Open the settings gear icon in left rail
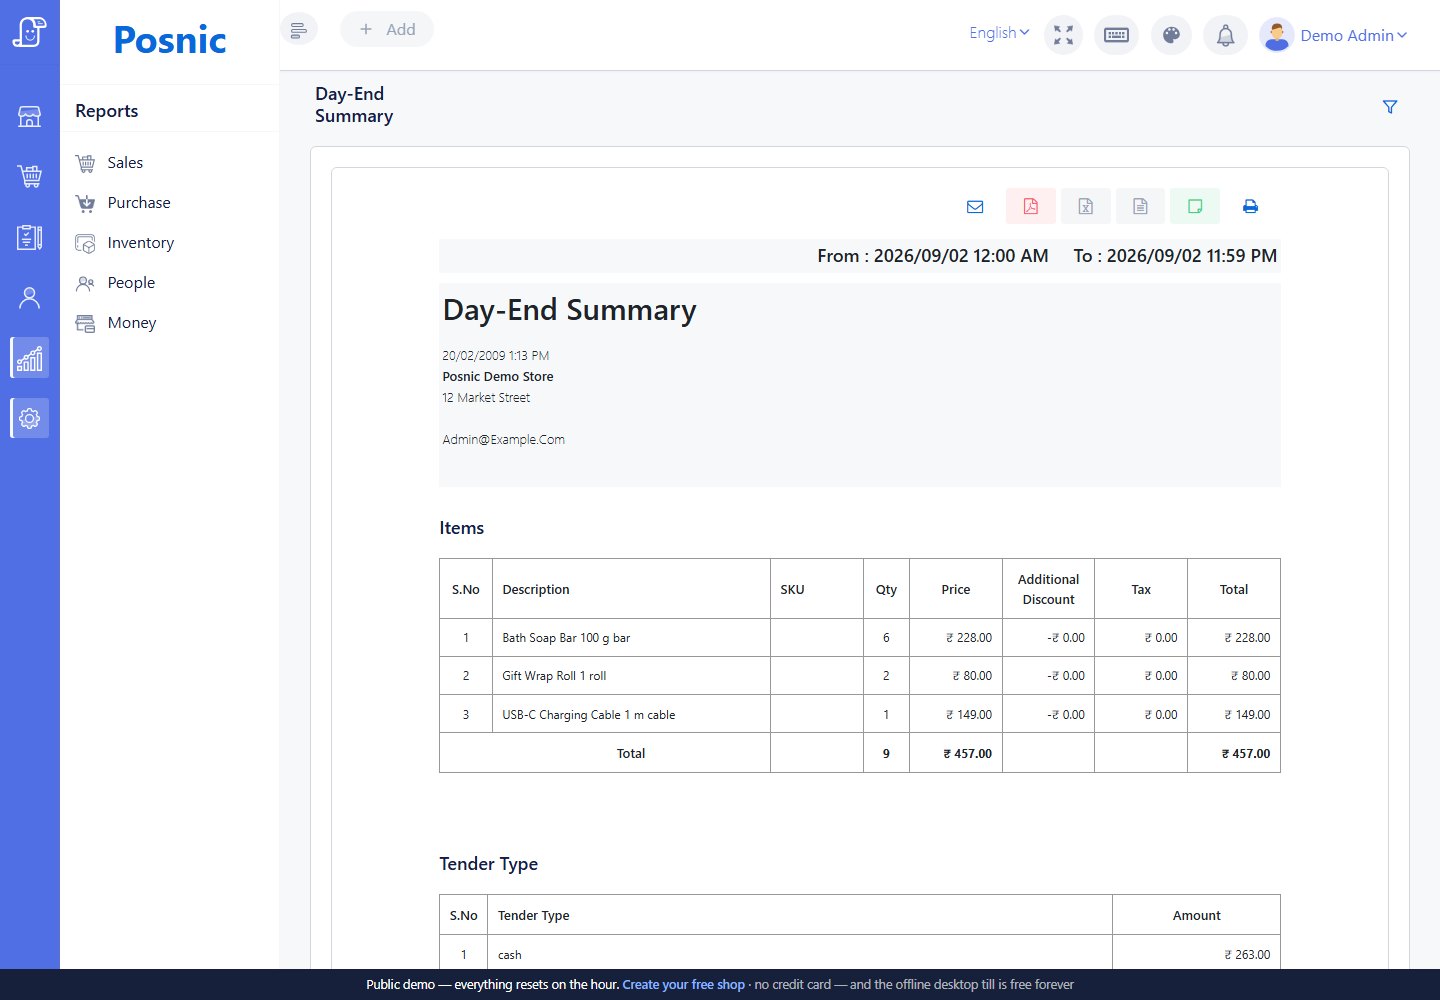 (x=30, y=418)
